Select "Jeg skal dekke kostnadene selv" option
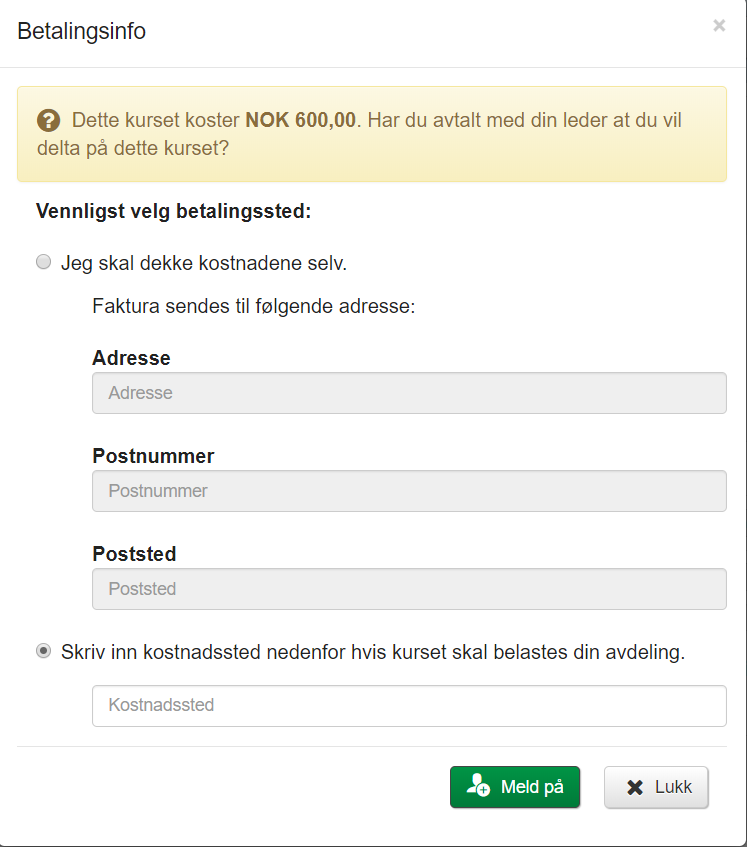This screenshot has height=847, width=747. pos(43,261)
